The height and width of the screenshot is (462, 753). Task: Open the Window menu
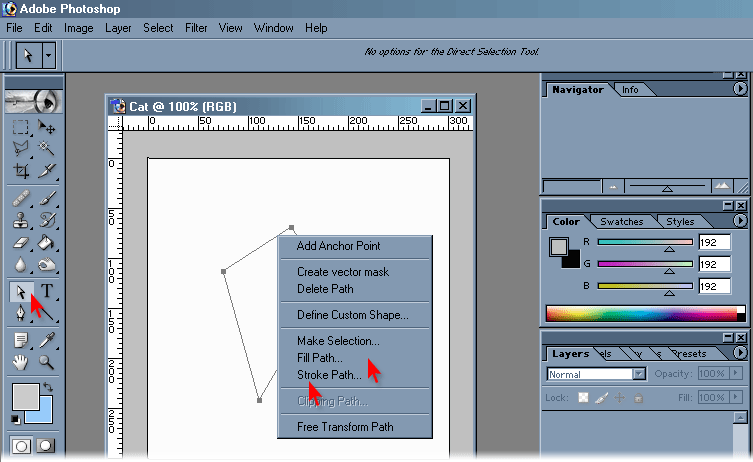(x=273, y=28)
